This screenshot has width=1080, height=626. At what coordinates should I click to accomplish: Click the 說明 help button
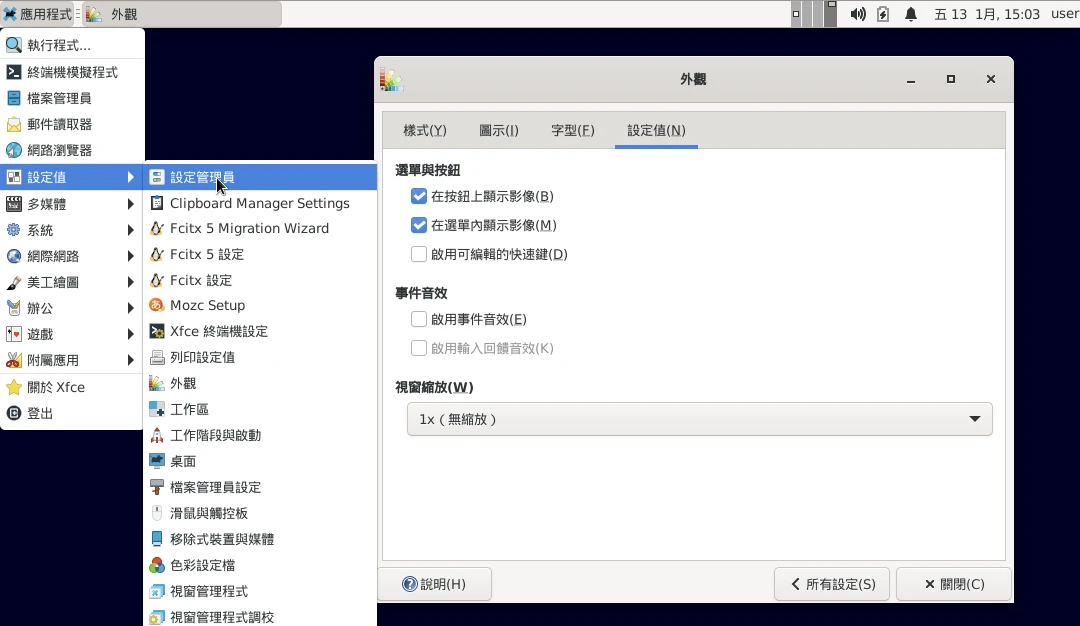[x=434, y=584]
